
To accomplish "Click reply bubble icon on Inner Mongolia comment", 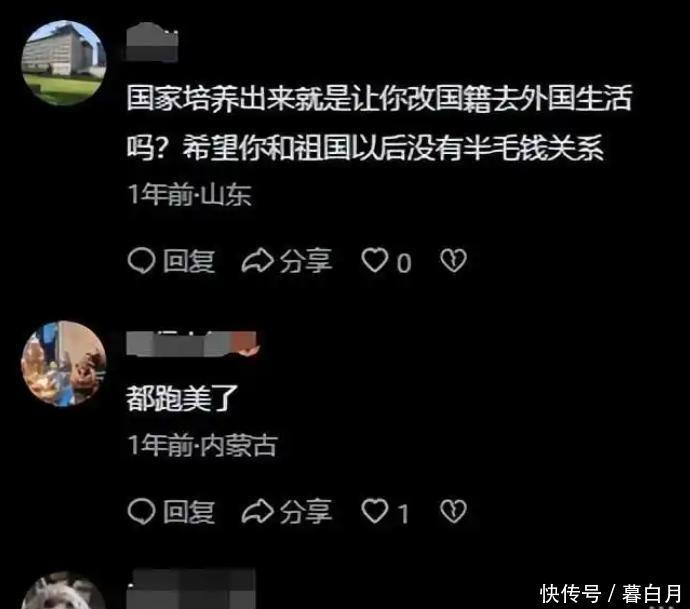I will coord(141,511).
